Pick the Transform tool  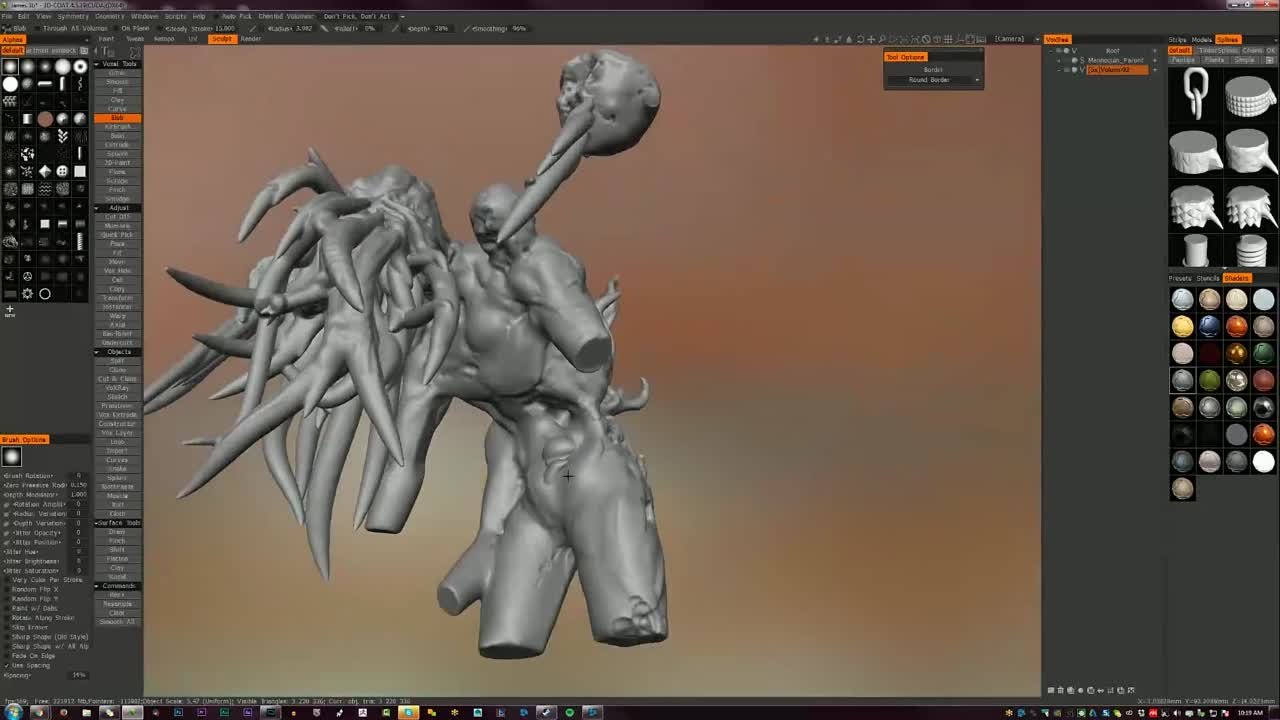(117, 298)
